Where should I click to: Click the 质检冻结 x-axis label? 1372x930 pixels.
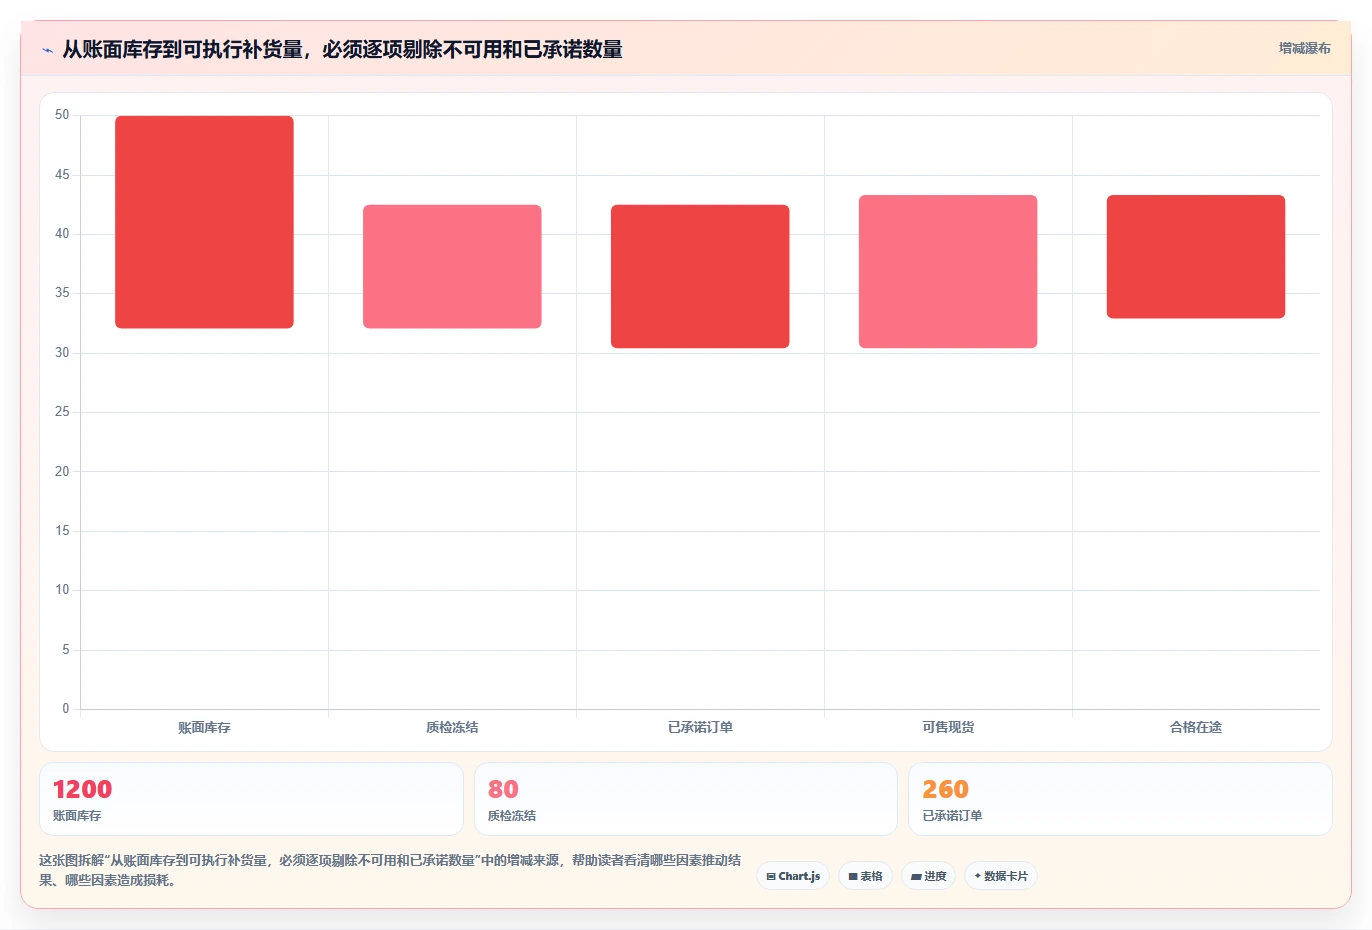(452, 727)
